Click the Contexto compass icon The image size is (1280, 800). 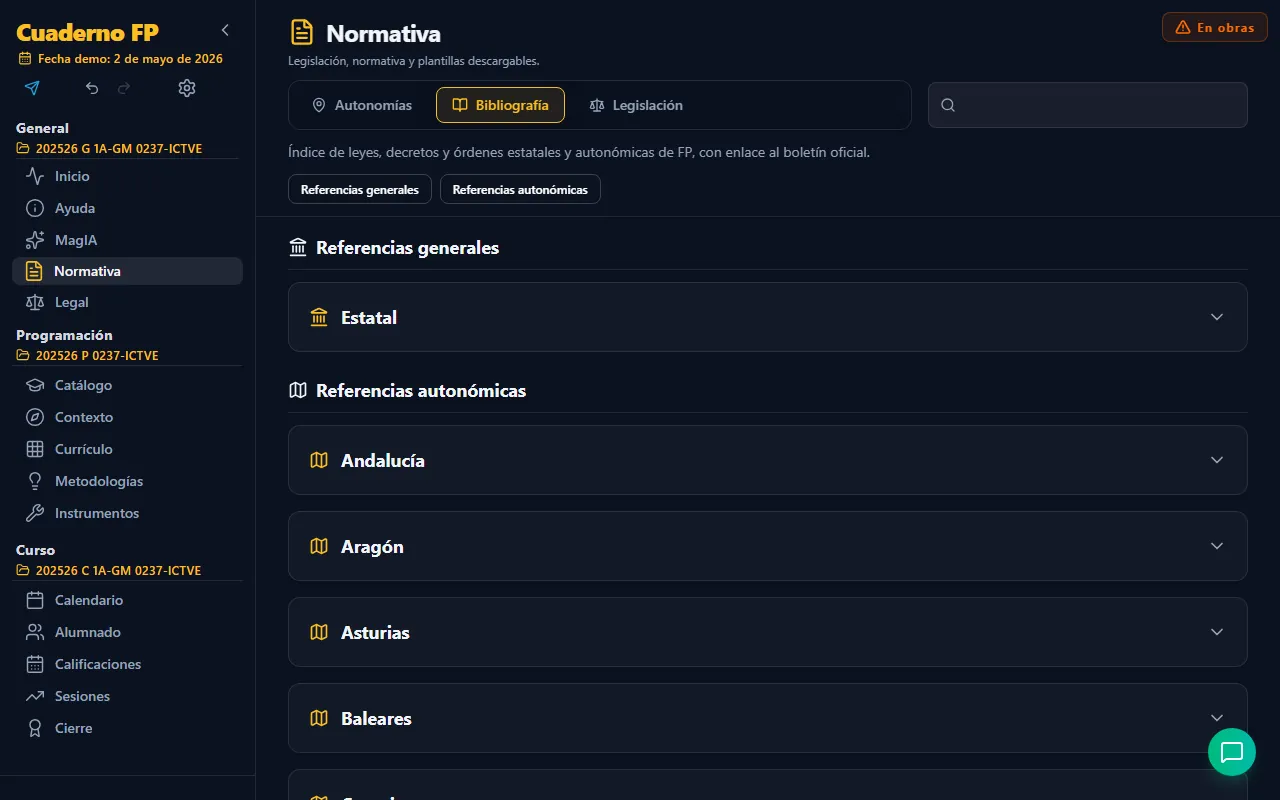[35, 417]
